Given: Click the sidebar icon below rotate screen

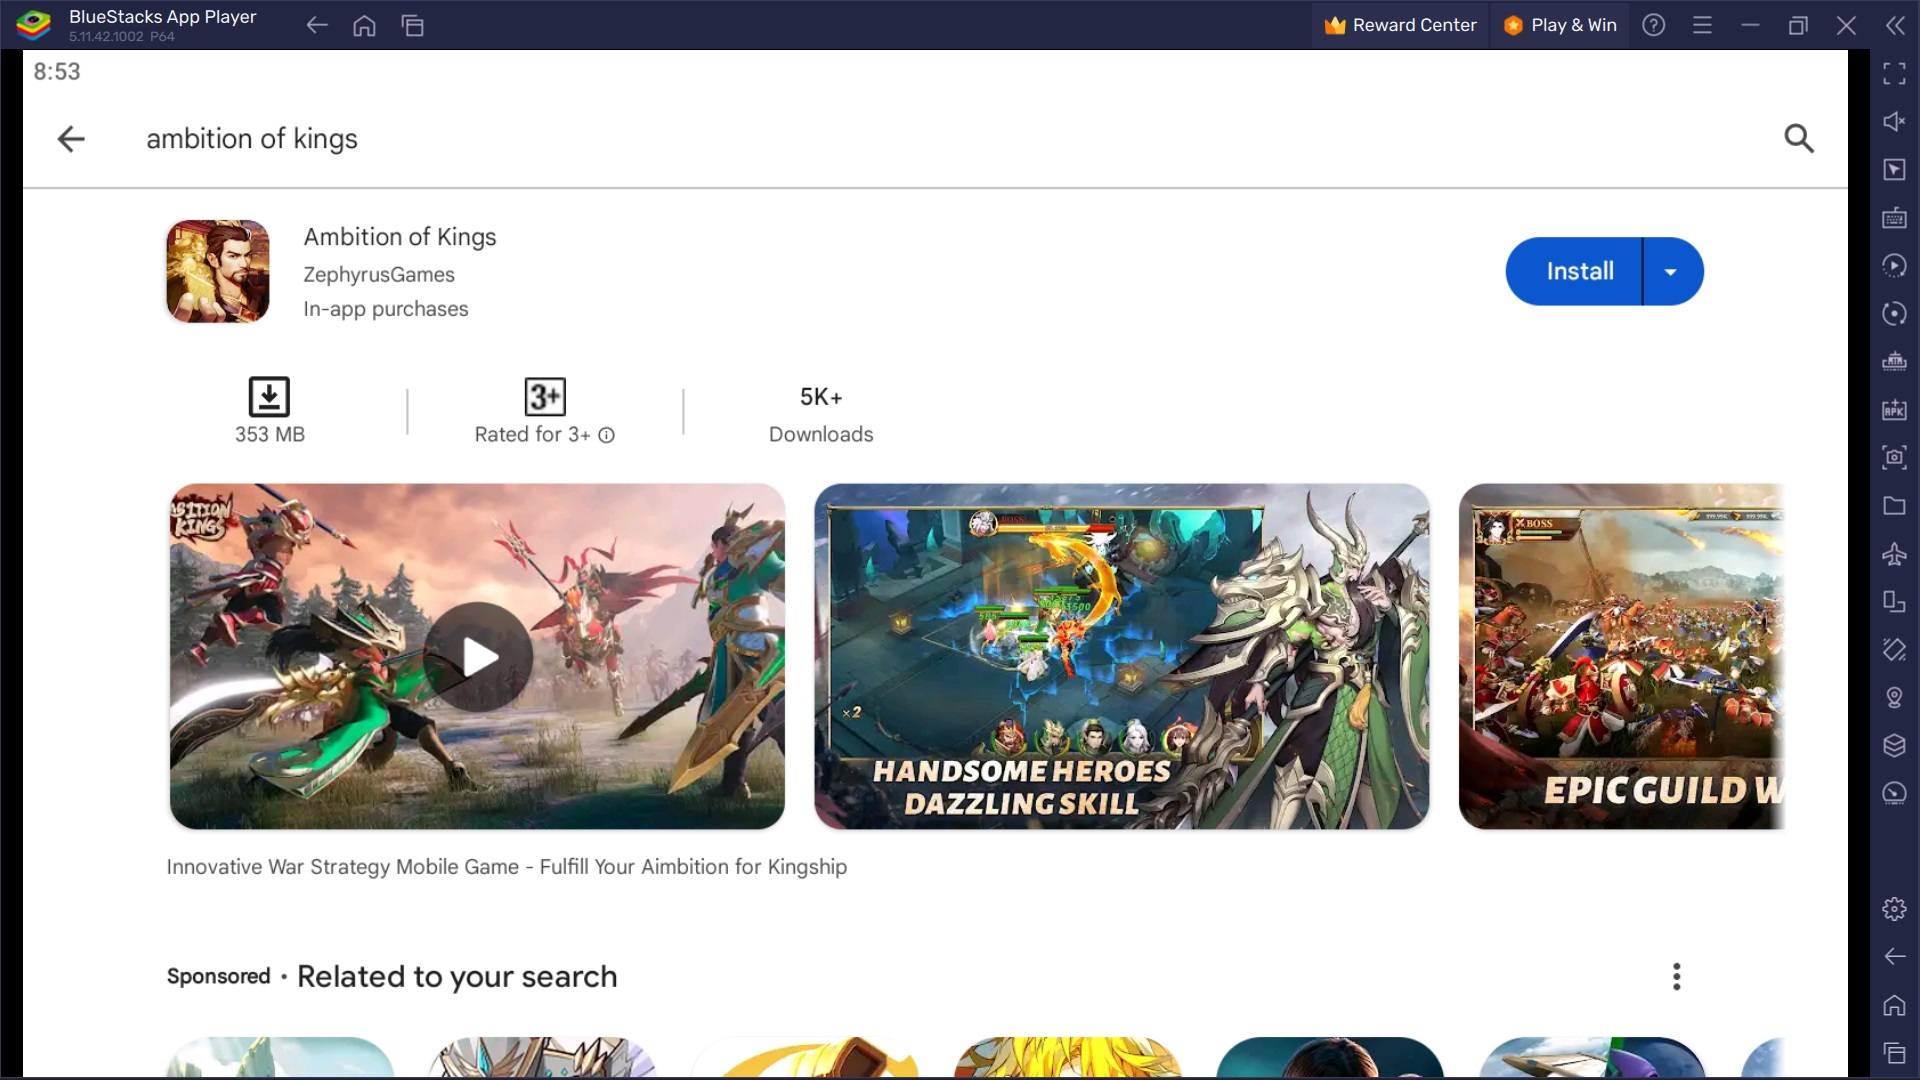Looking at the screenshot, I should 1894,649.
